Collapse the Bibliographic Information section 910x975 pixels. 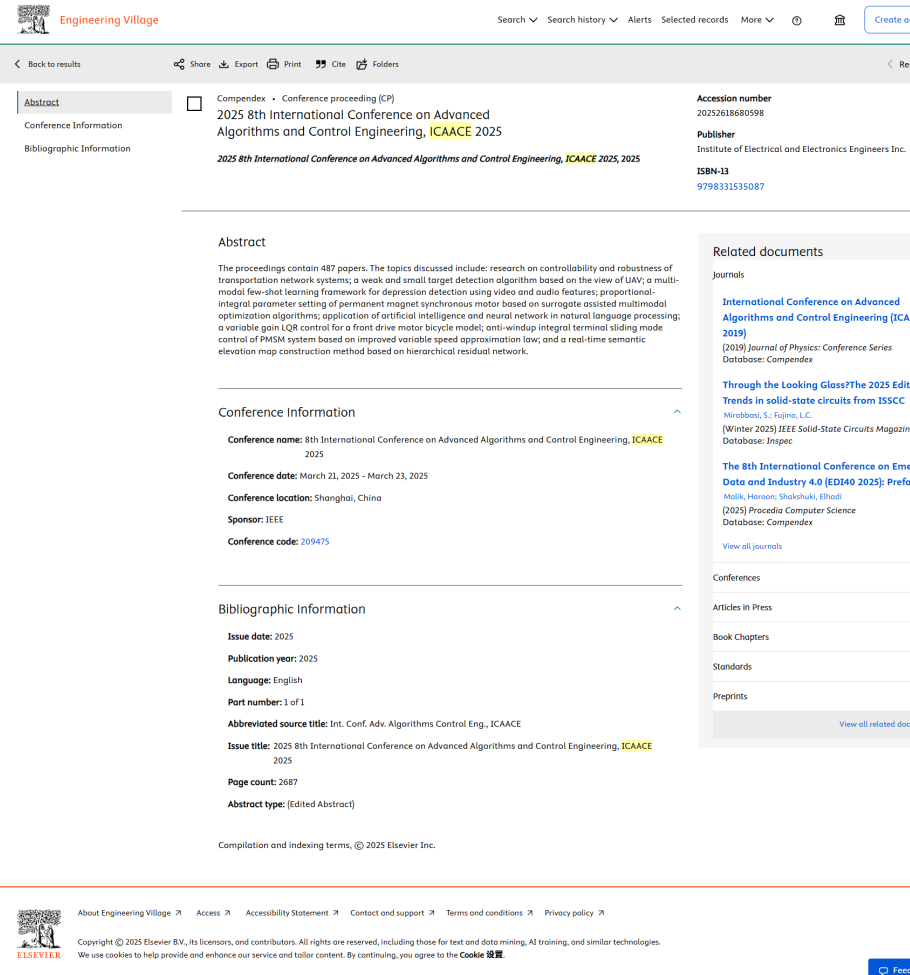[x=677, y=608]
